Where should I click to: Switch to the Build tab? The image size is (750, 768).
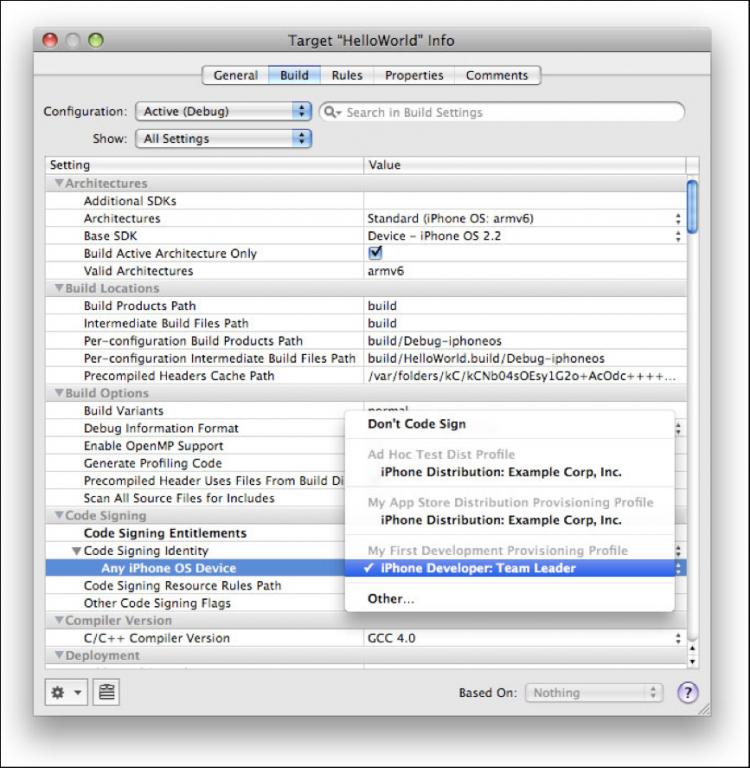coord(294,75)
